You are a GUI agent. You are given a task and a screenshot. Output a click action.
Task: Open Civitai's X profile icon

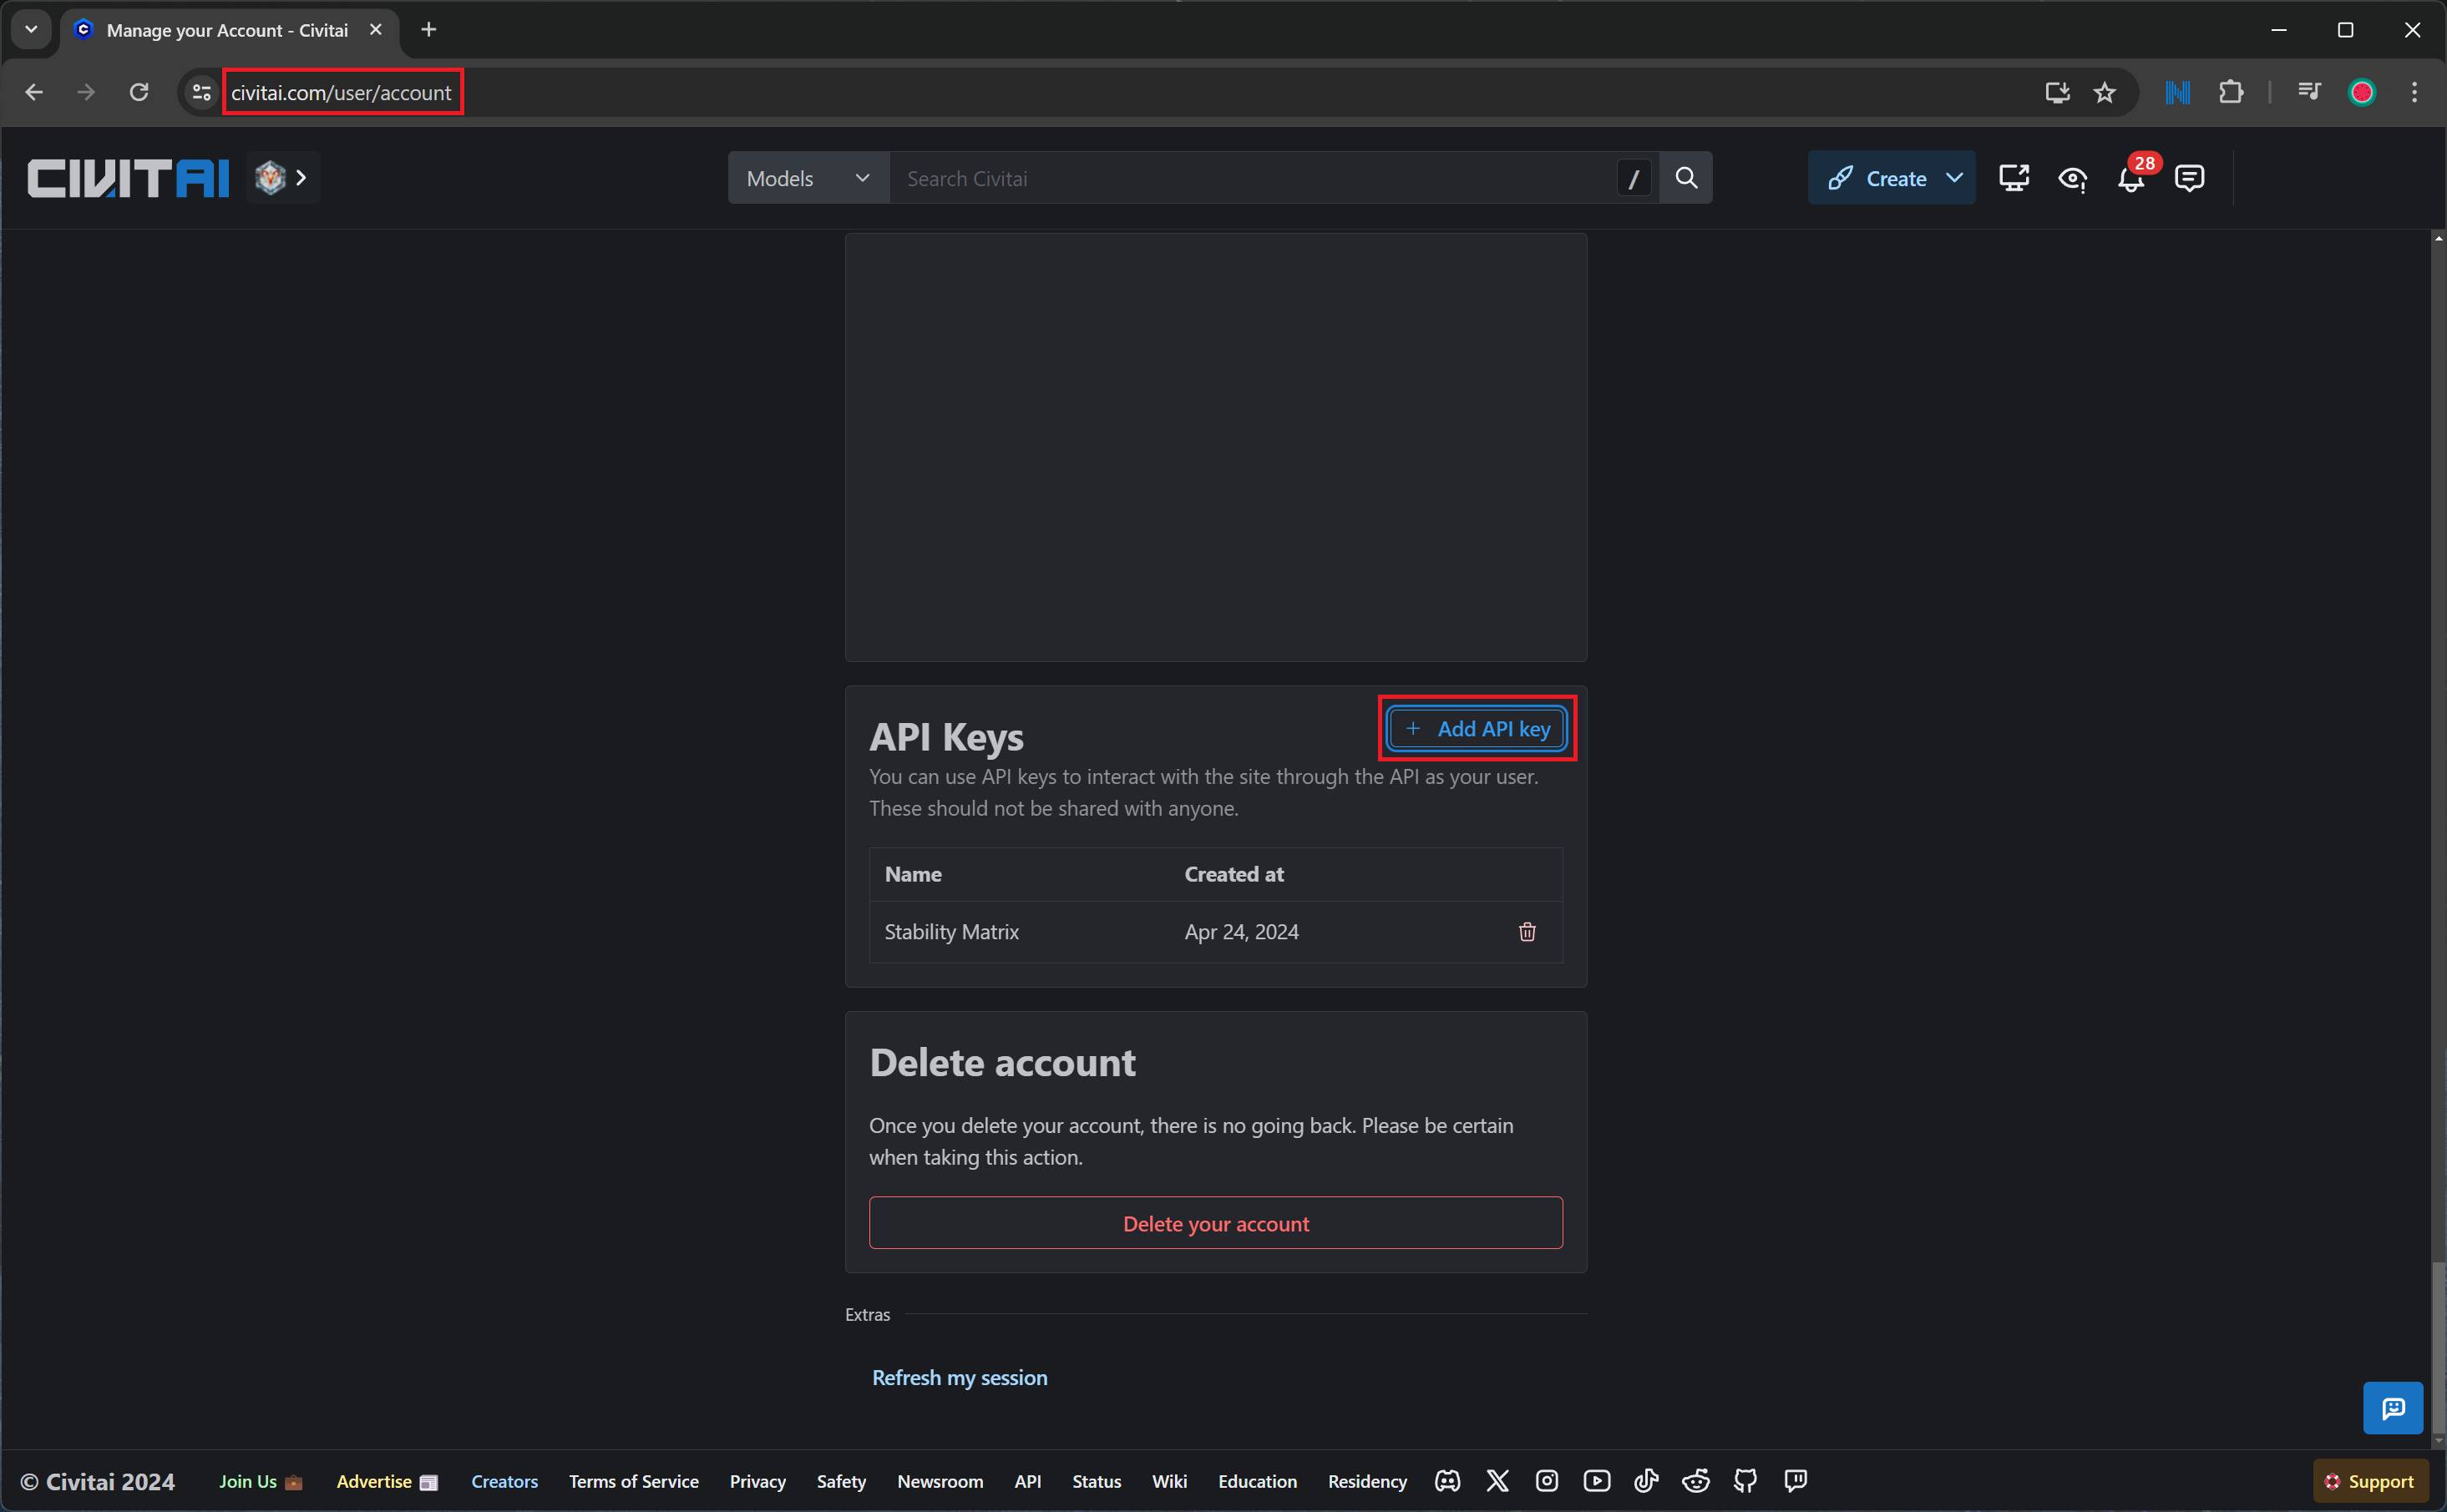pyautogui.click(x=1497, y=1481)
